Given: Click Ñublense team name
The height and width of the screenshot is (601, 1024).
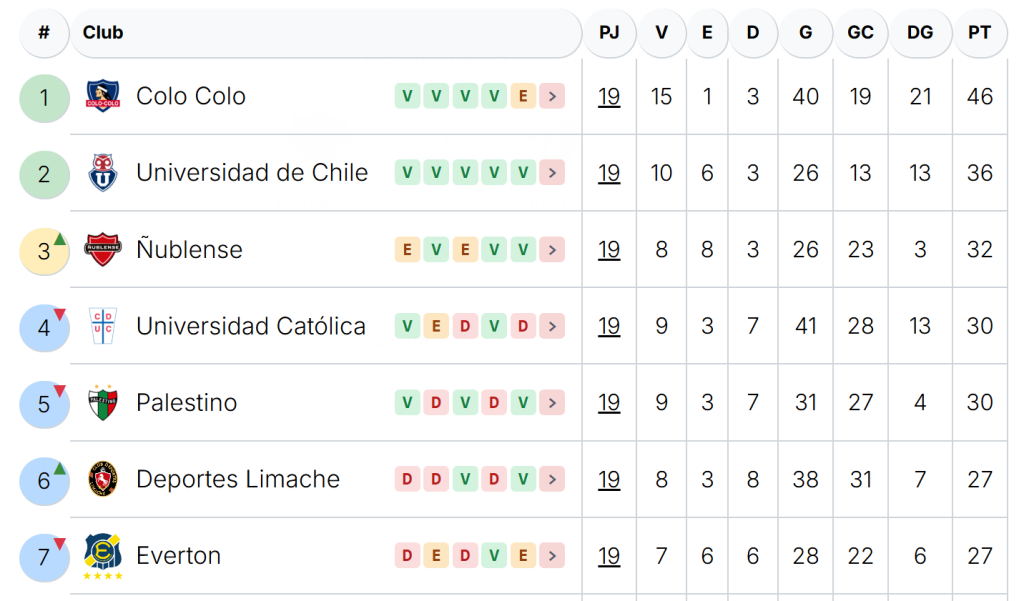Looking at the screenshot, I should pos(189,249).
